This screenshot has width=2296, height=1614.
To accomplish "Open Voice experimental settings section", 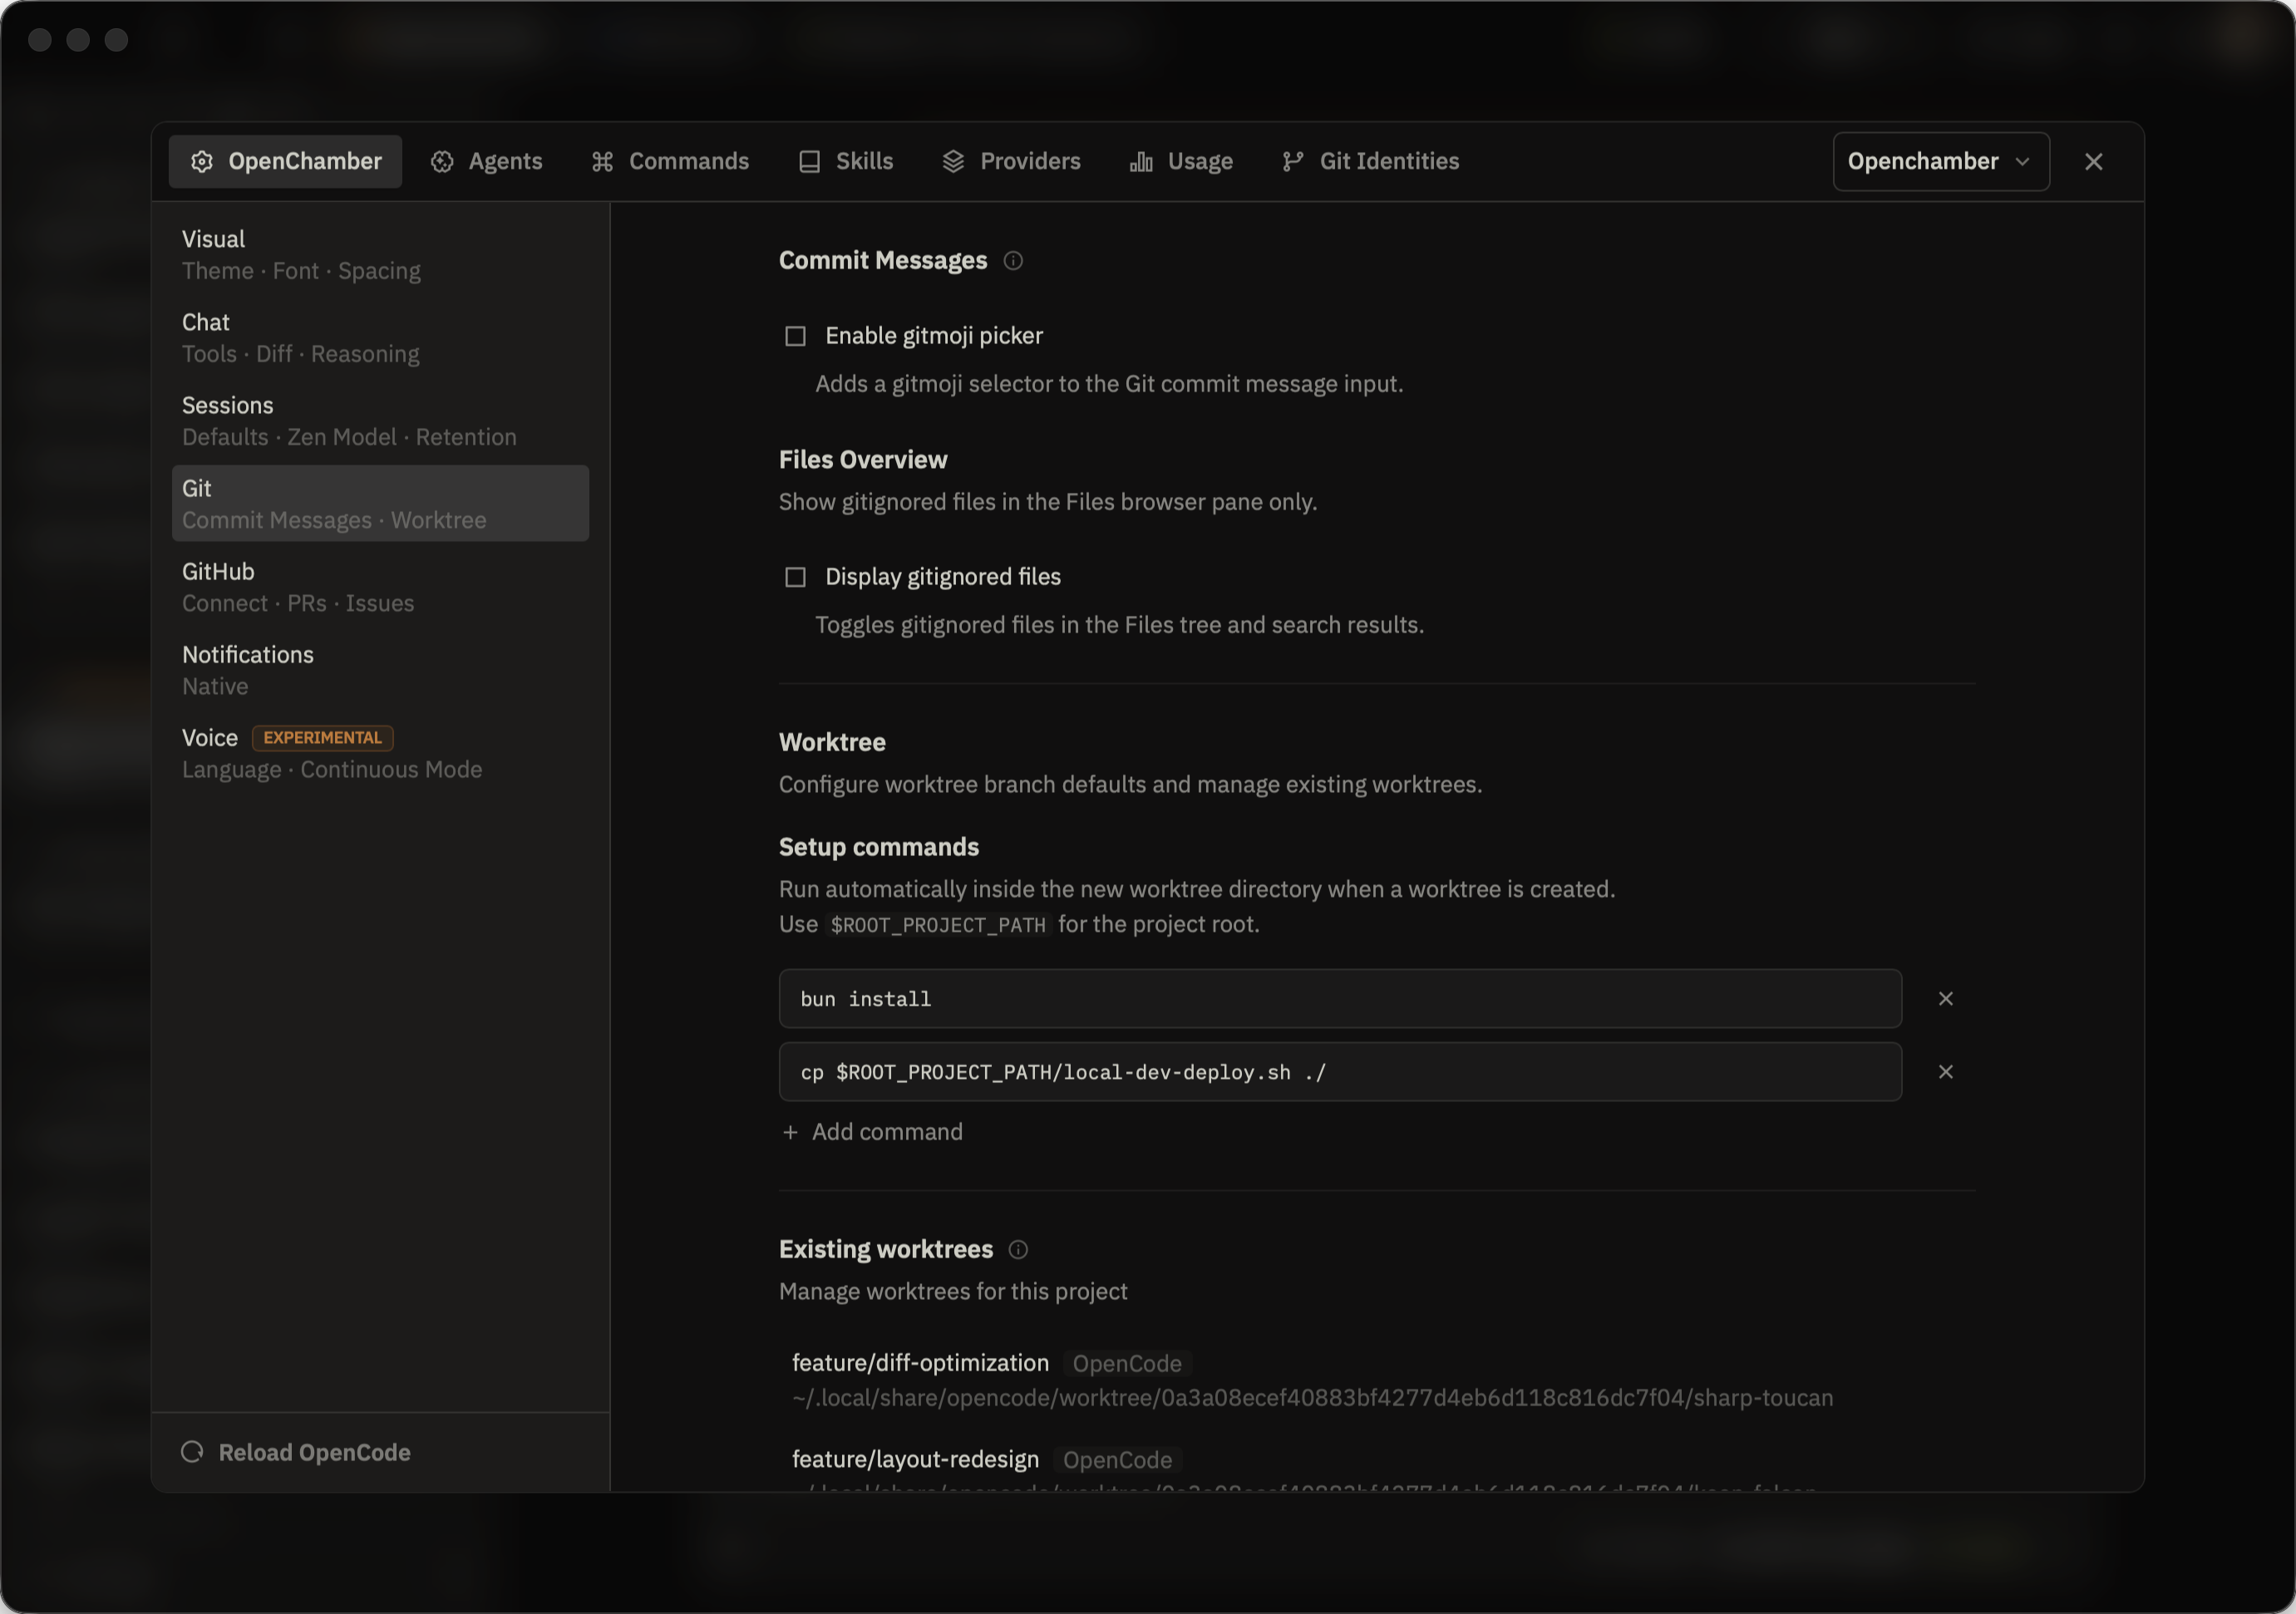I will (x=380, y=753).
